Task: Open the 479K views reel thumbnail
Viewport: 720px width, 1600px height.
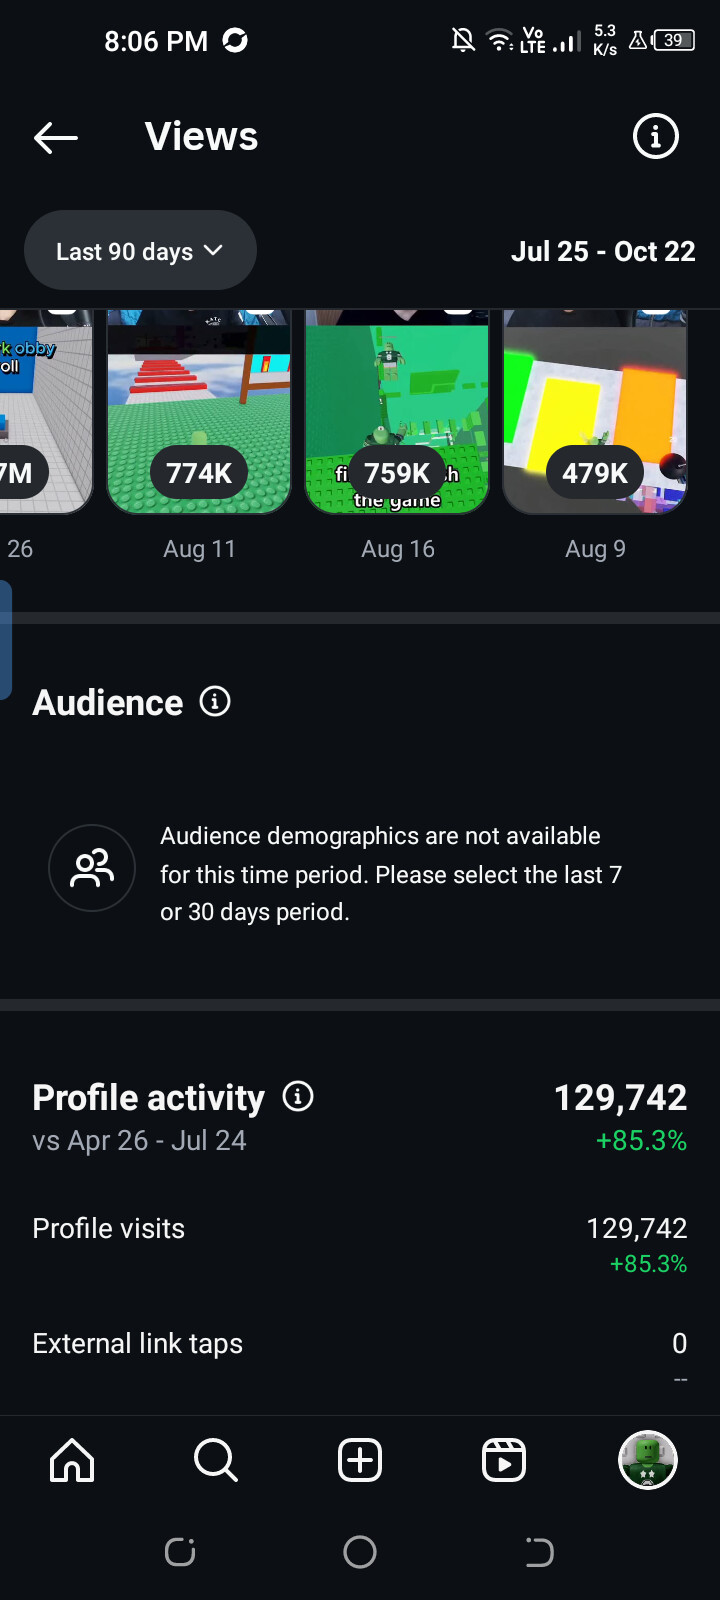Action: pyautogui.click(x=595, y=412)
